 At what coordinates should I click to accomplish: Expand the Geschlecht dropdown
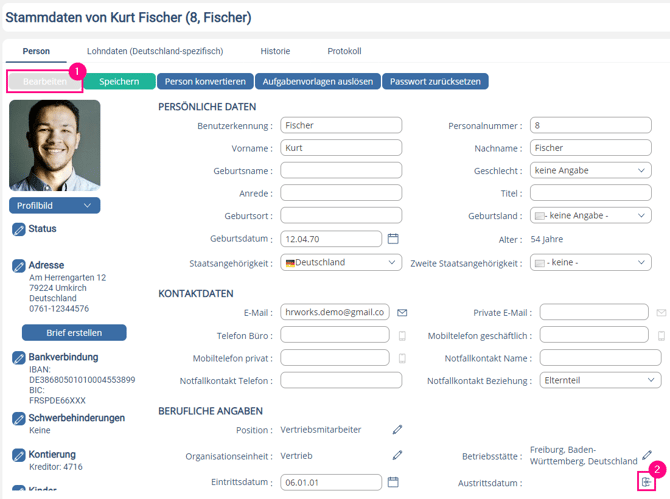[x=591, y=171]
